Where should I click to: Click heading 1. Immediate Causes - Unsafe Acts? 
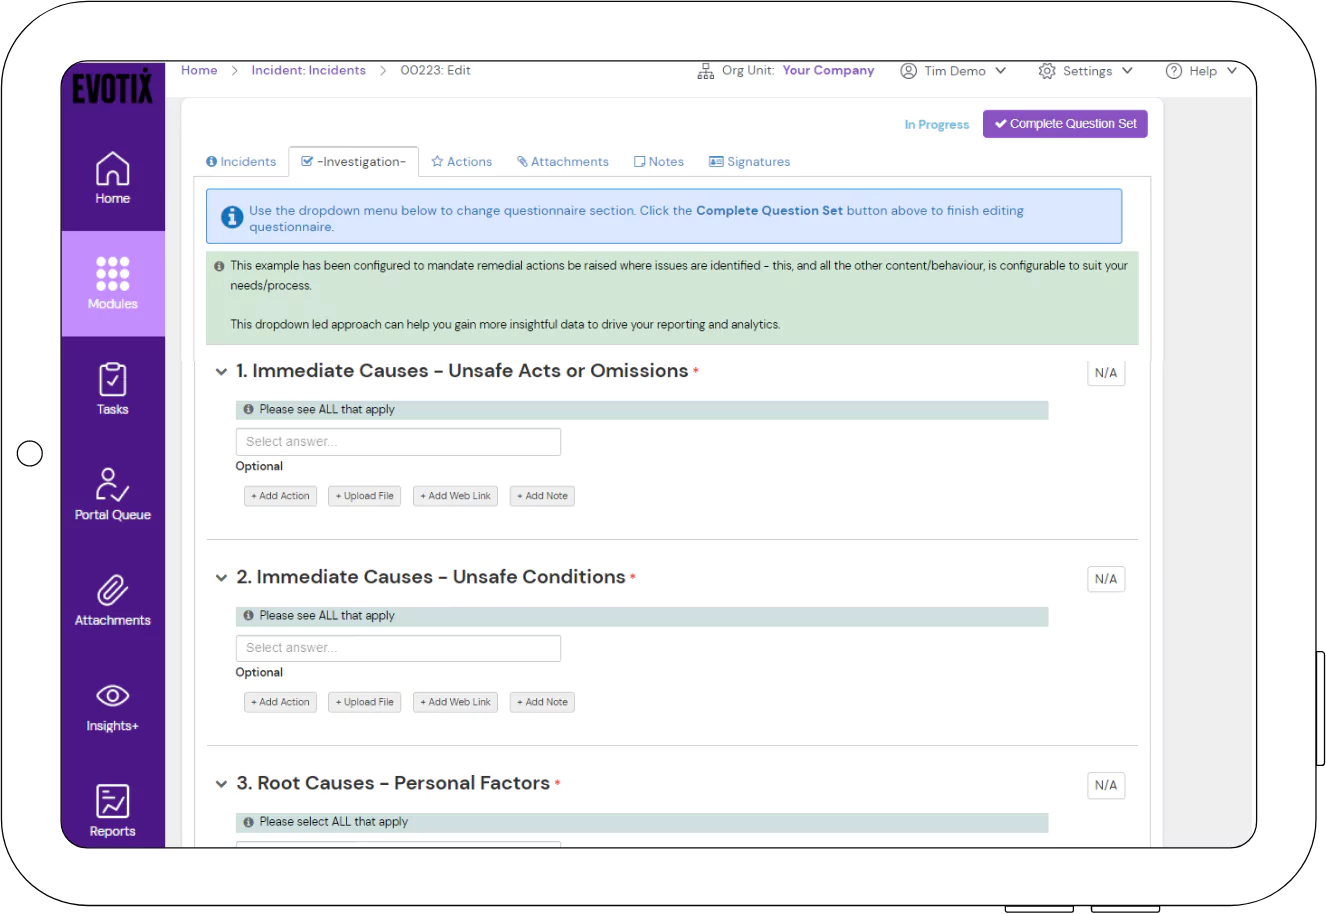pyautogui.click(x=462, y=371)
